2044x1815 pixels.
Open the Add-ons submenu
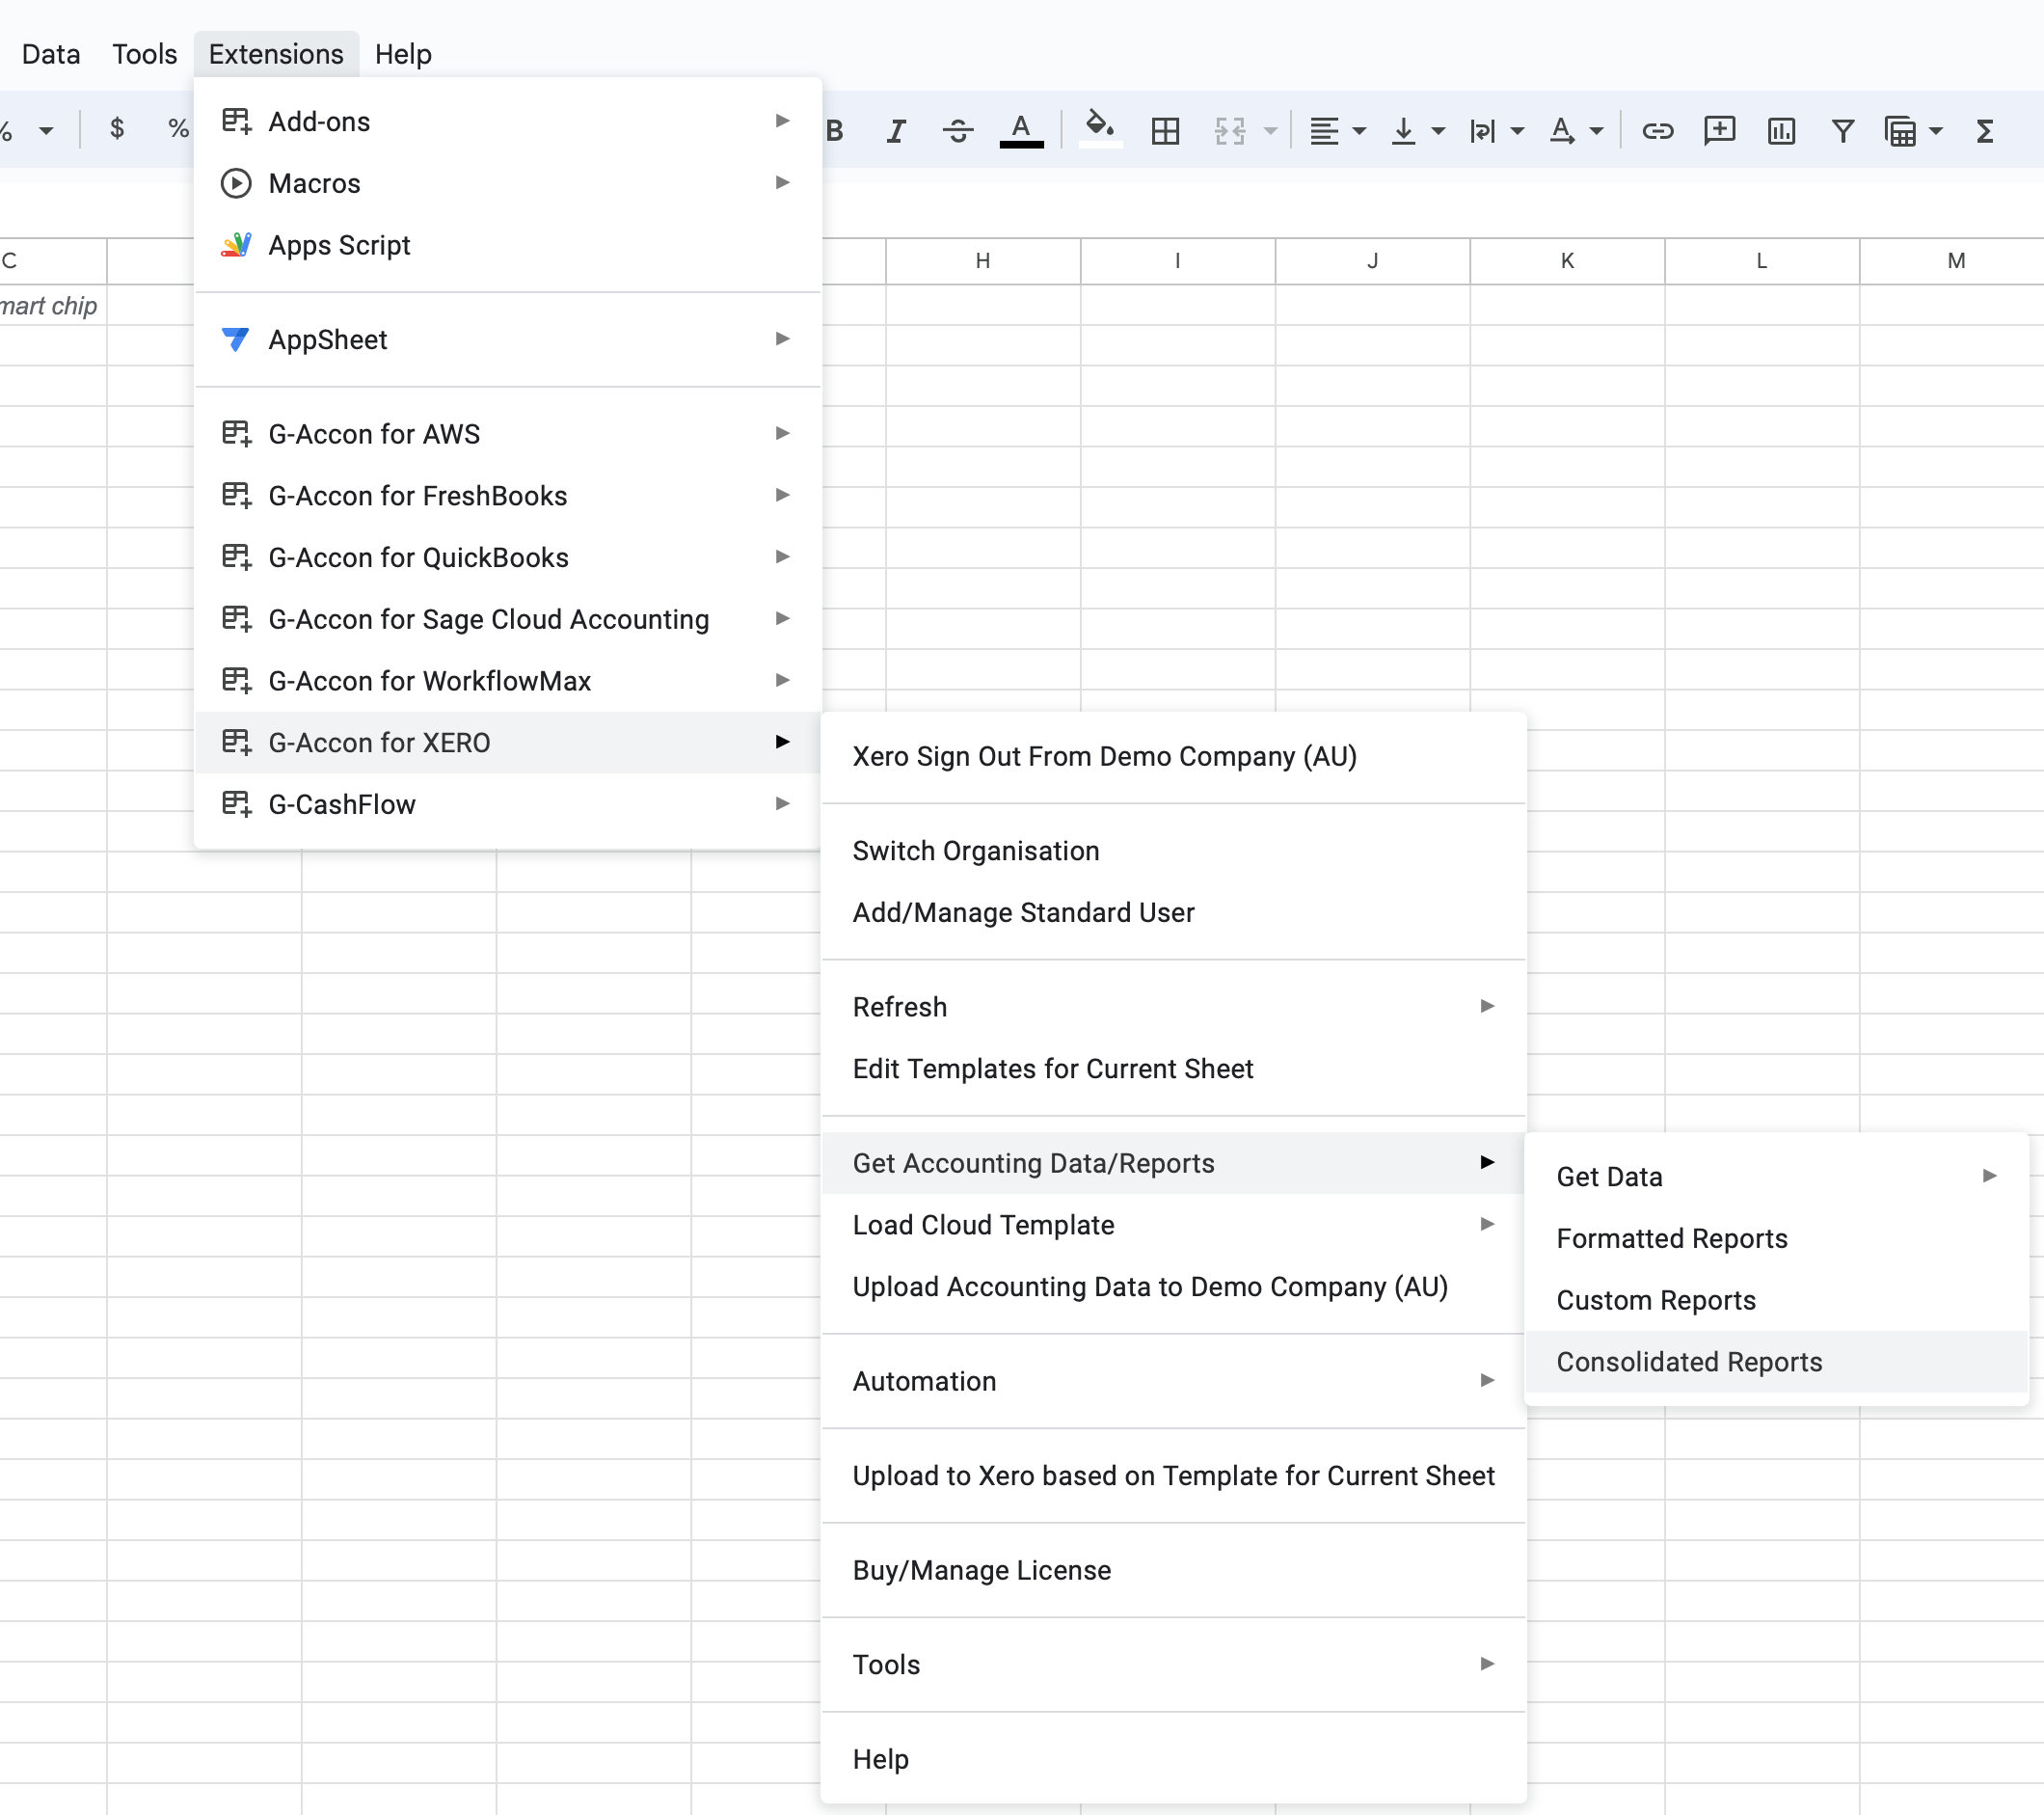pyautogui.click(x=508, y=122)
